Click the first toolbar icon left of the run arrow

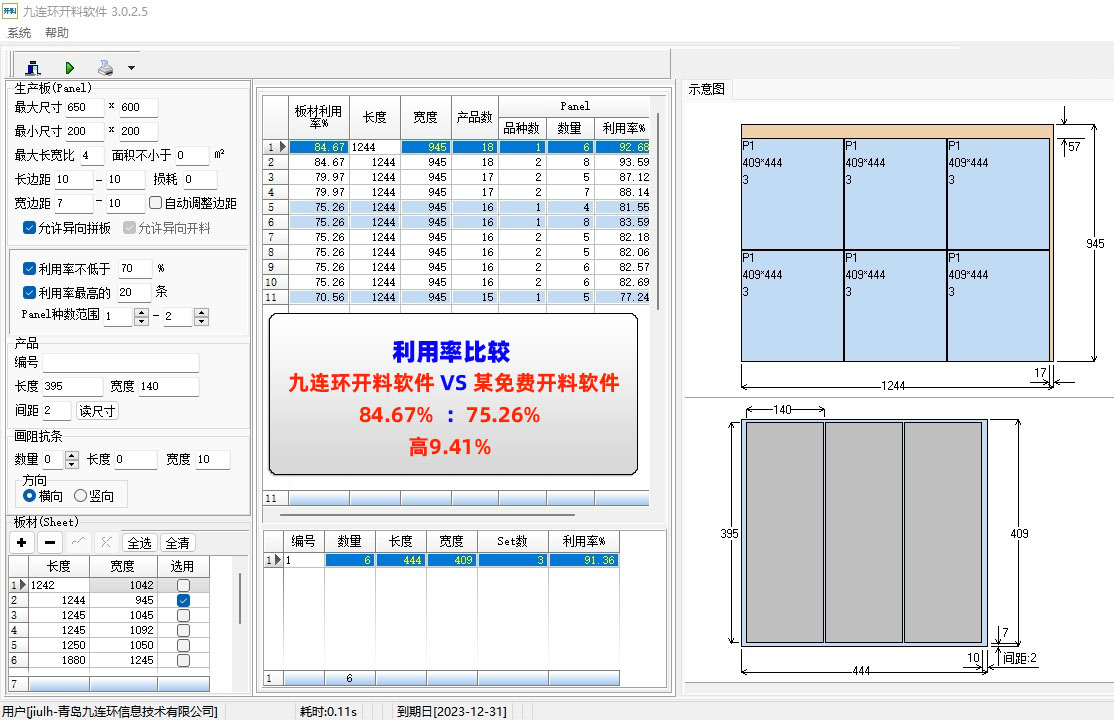click(x=33, y=68)
